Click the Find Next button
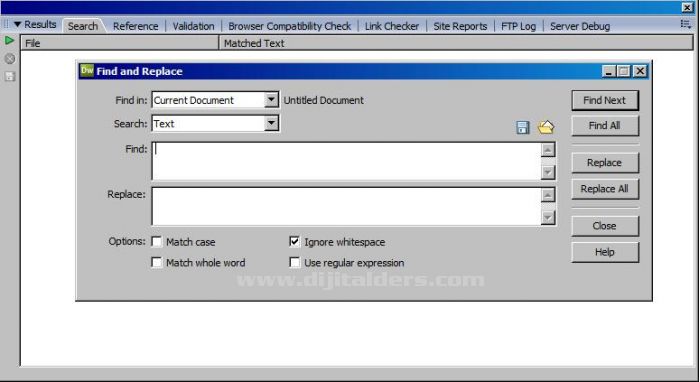 (x=605, y=100)
